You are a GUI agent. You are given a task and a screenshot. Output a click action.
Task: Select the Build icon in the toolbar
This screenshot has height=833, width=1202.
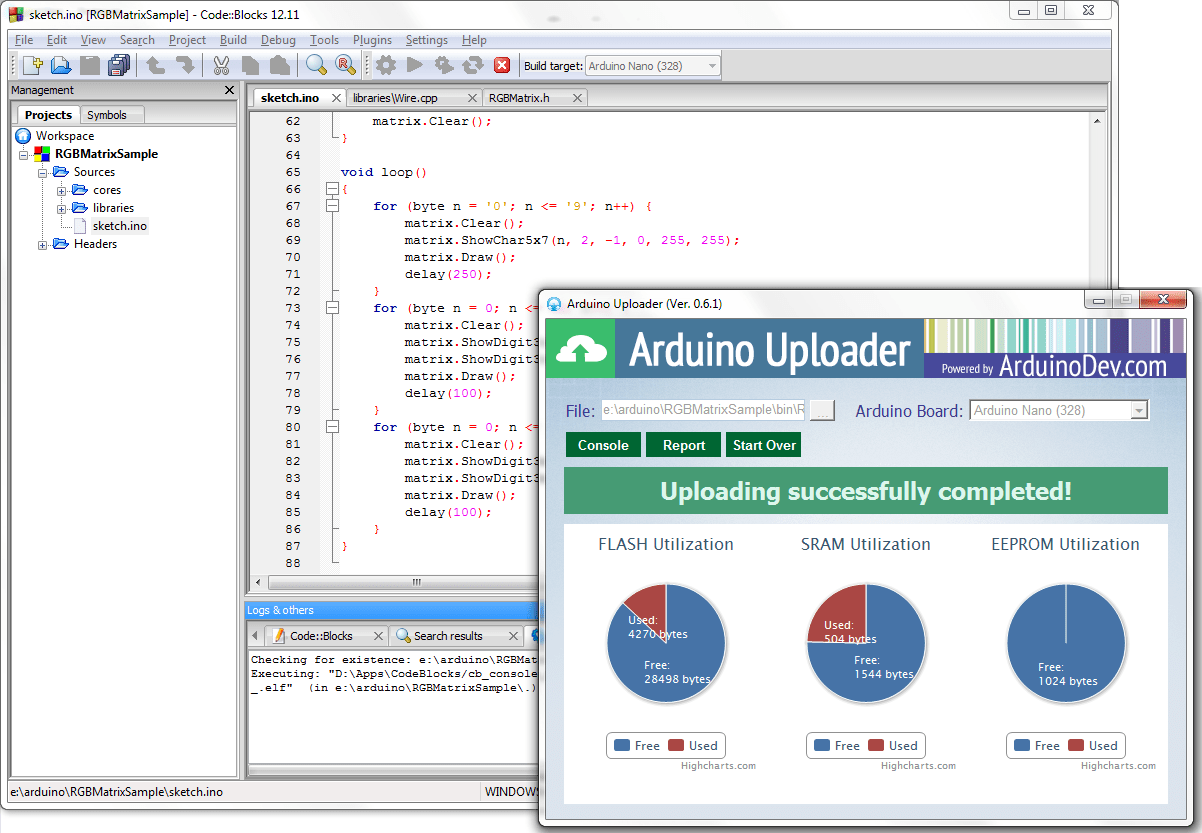pos(387,64)
